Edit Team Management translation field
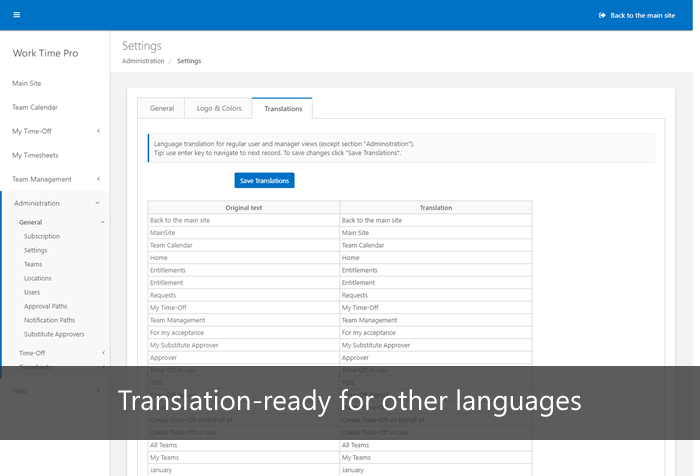700x476 pixels. coord(436,320)
